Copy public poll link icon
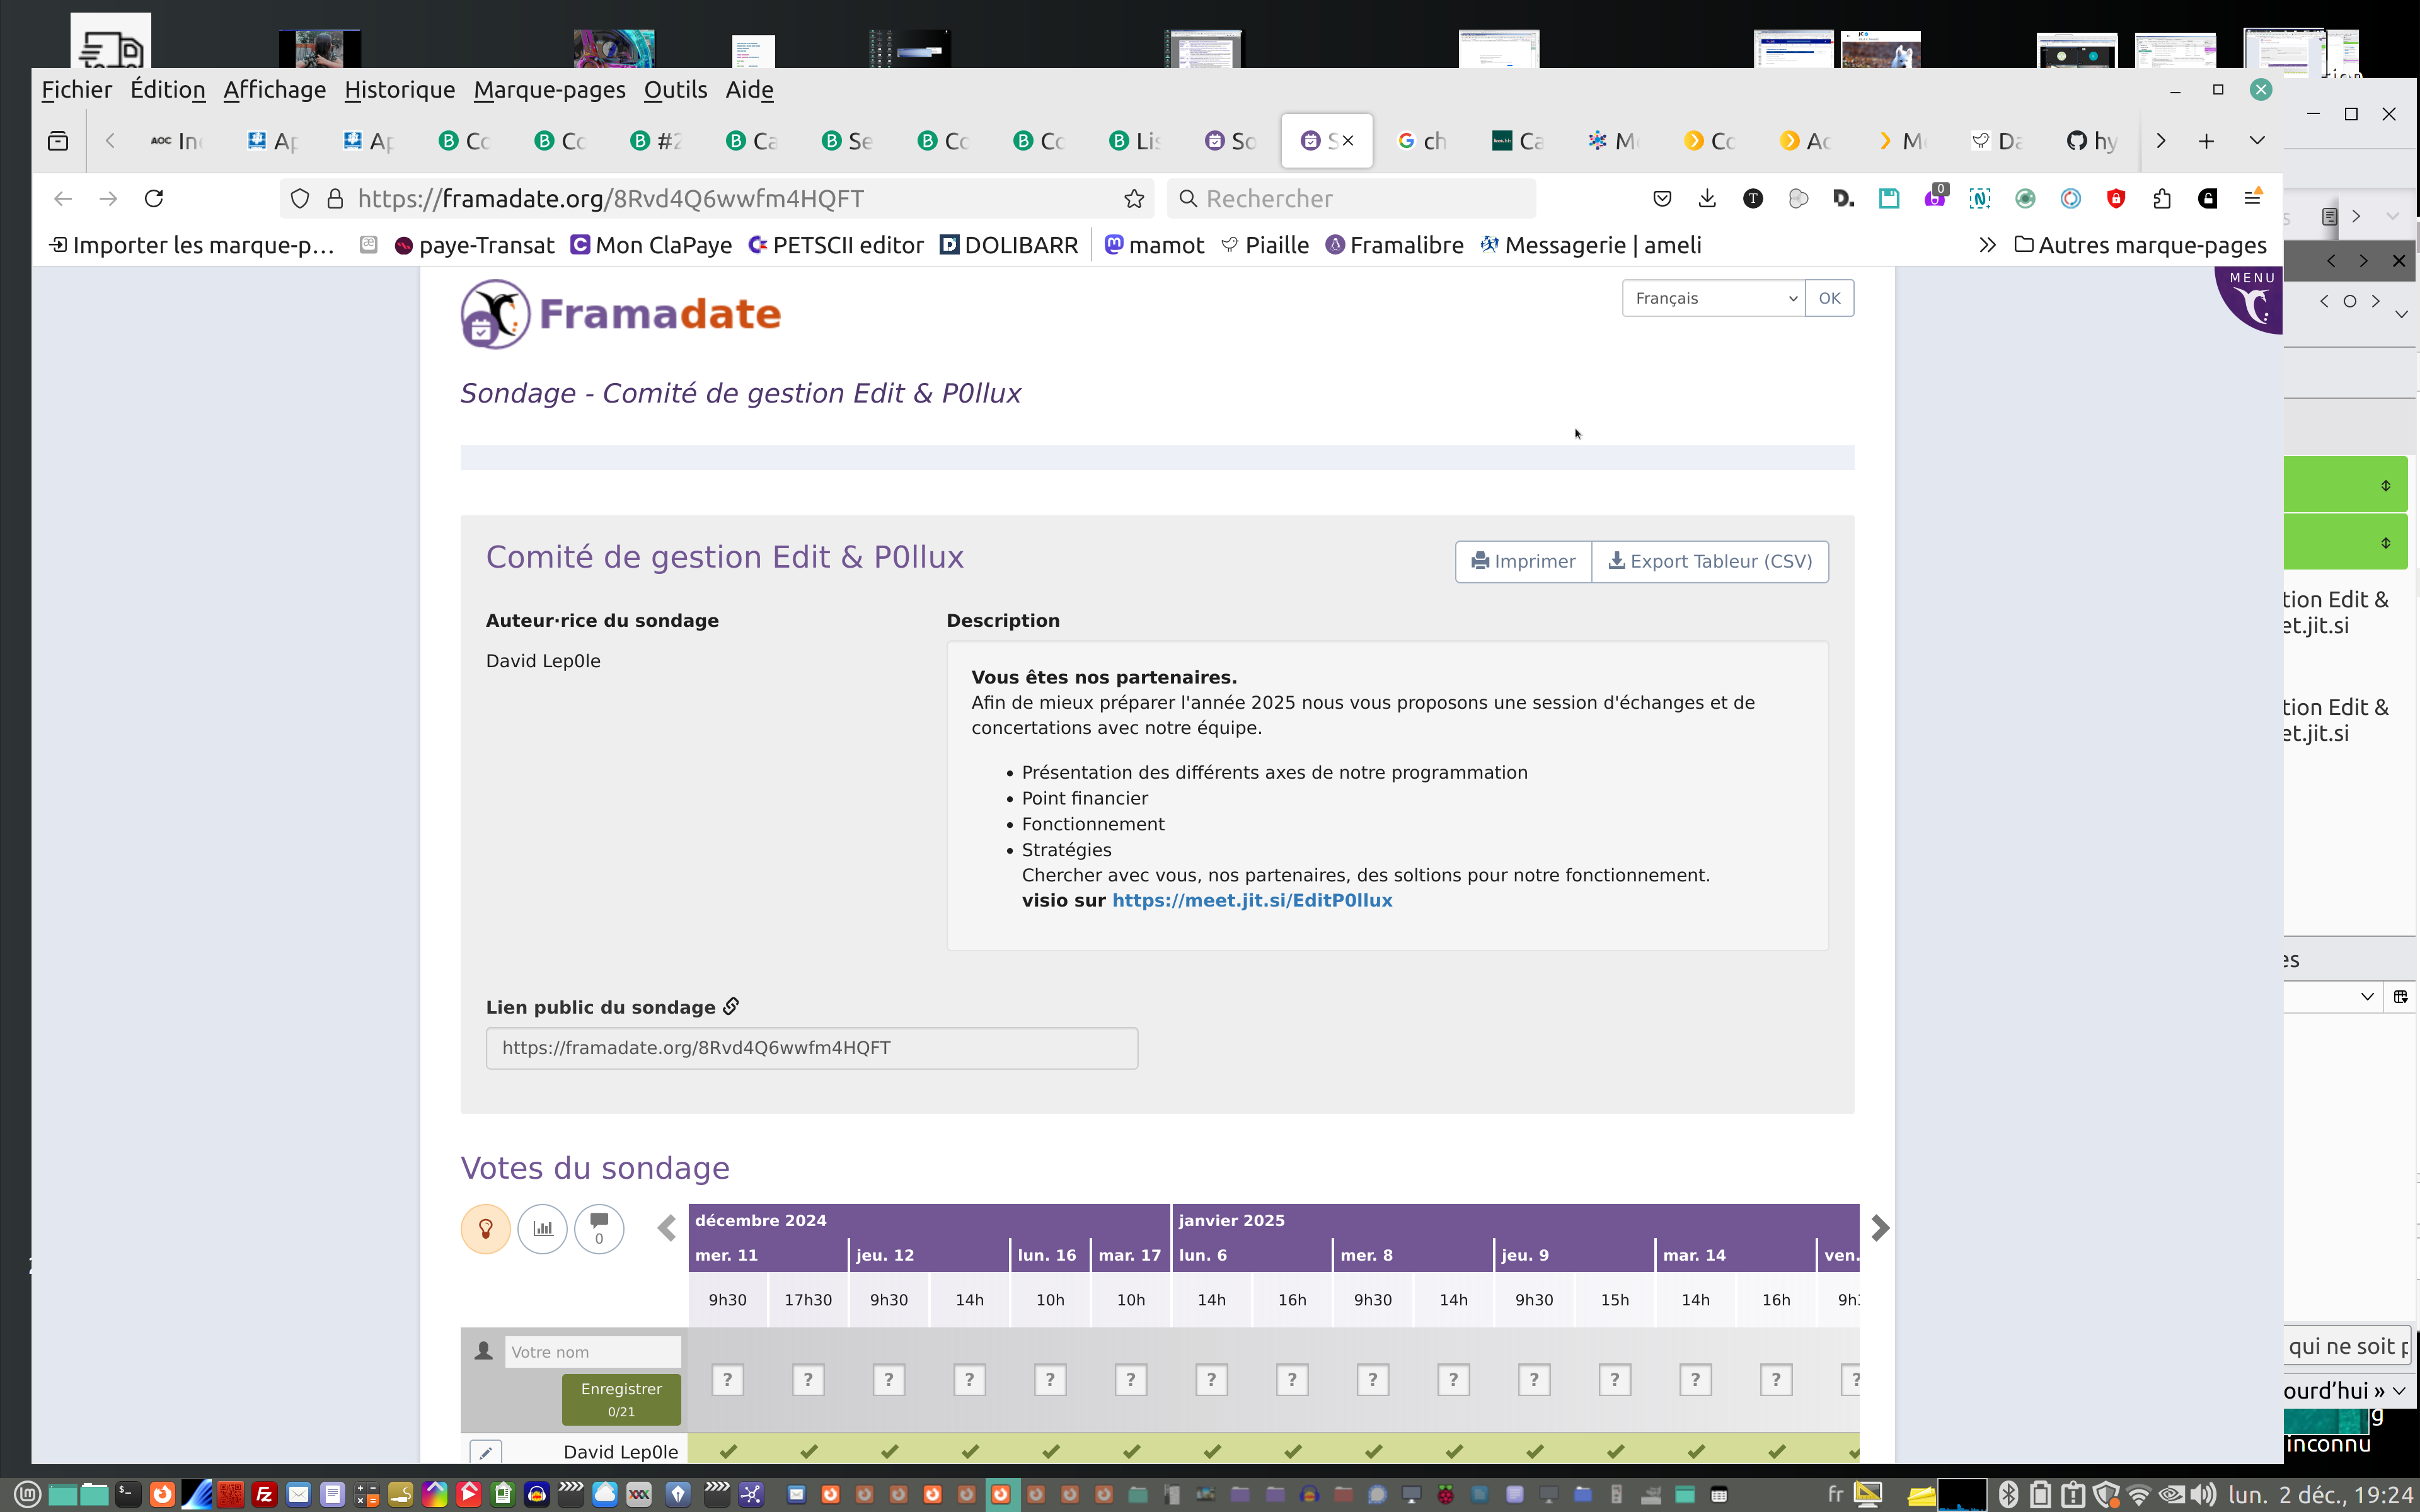This screenshot has width=2420, height=1512. click(731, 1006)
